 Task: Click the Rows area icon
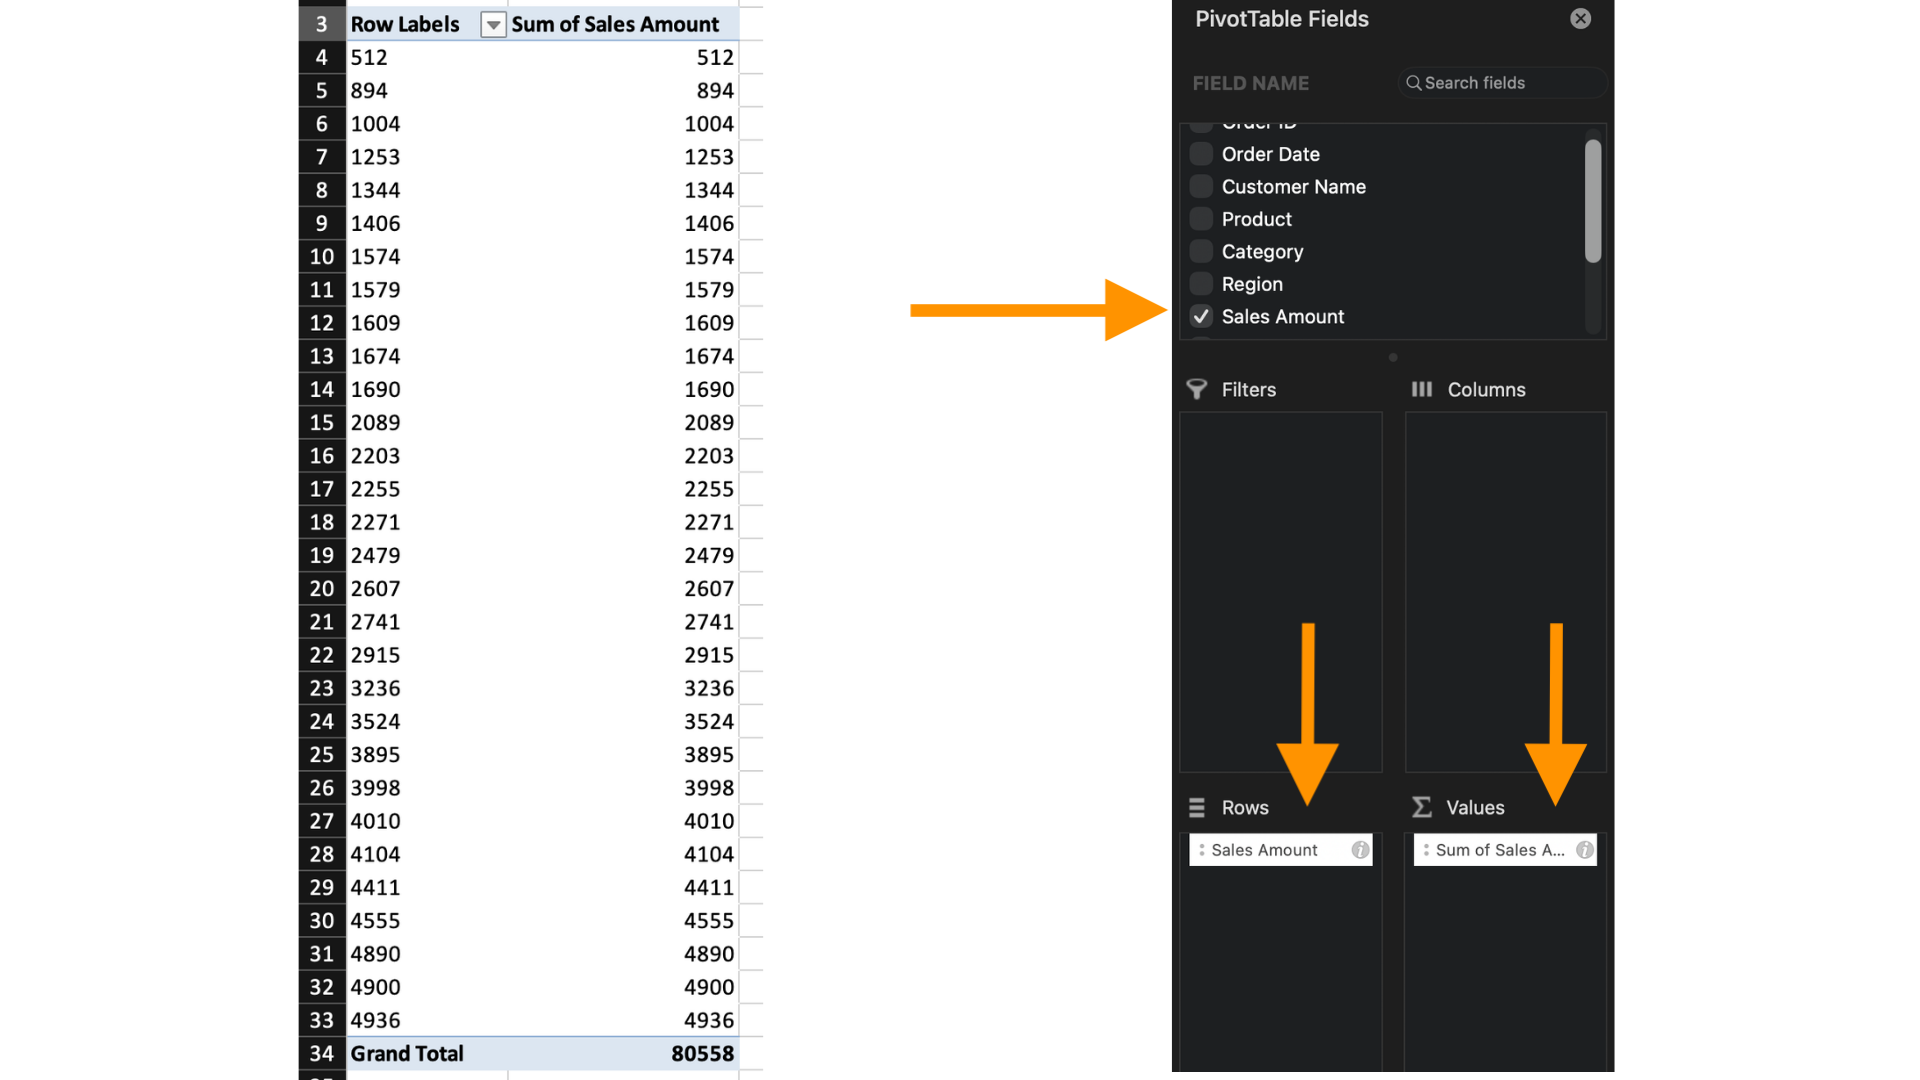click(x=1196, y=807)
